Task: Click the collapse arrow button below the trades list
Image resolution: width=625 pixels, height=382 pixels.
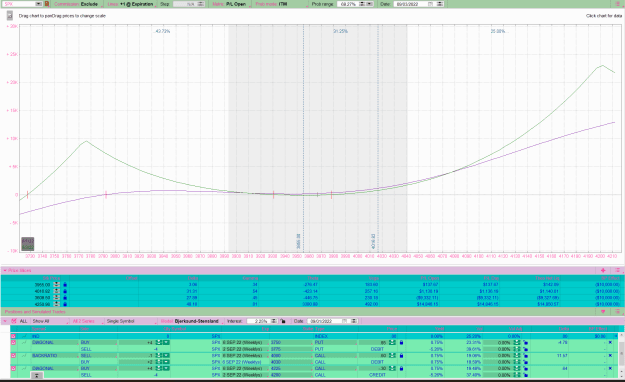Action: pos(37,375)
